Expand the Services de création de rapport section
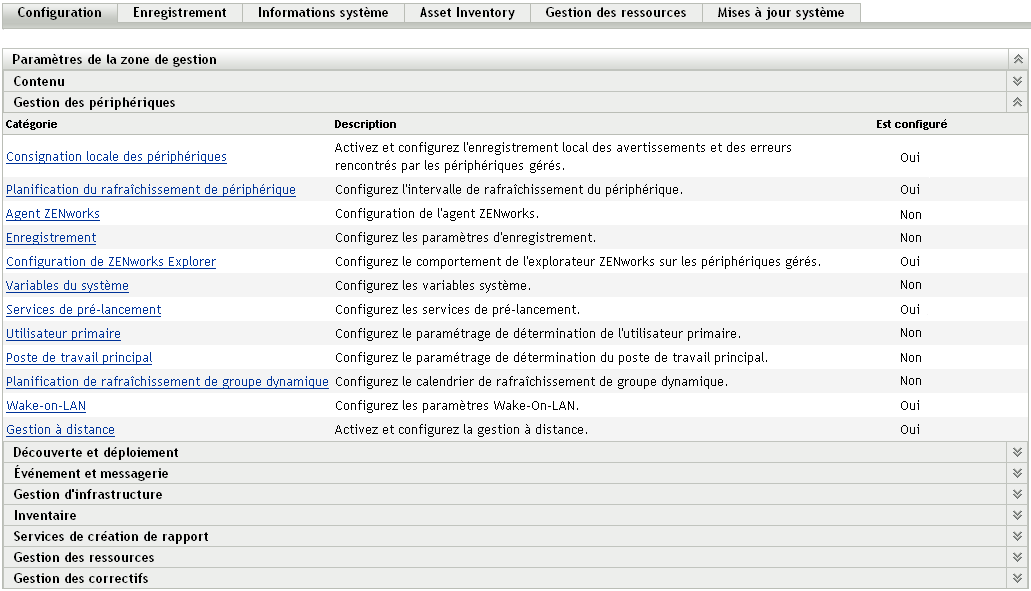Viewport: 1031px width, 591px height. pos(1017,536)
